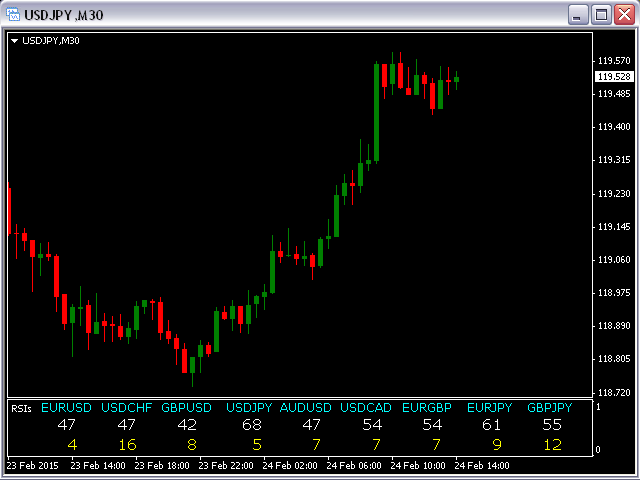Select the GBPUSD pair label

click(187, 407)
